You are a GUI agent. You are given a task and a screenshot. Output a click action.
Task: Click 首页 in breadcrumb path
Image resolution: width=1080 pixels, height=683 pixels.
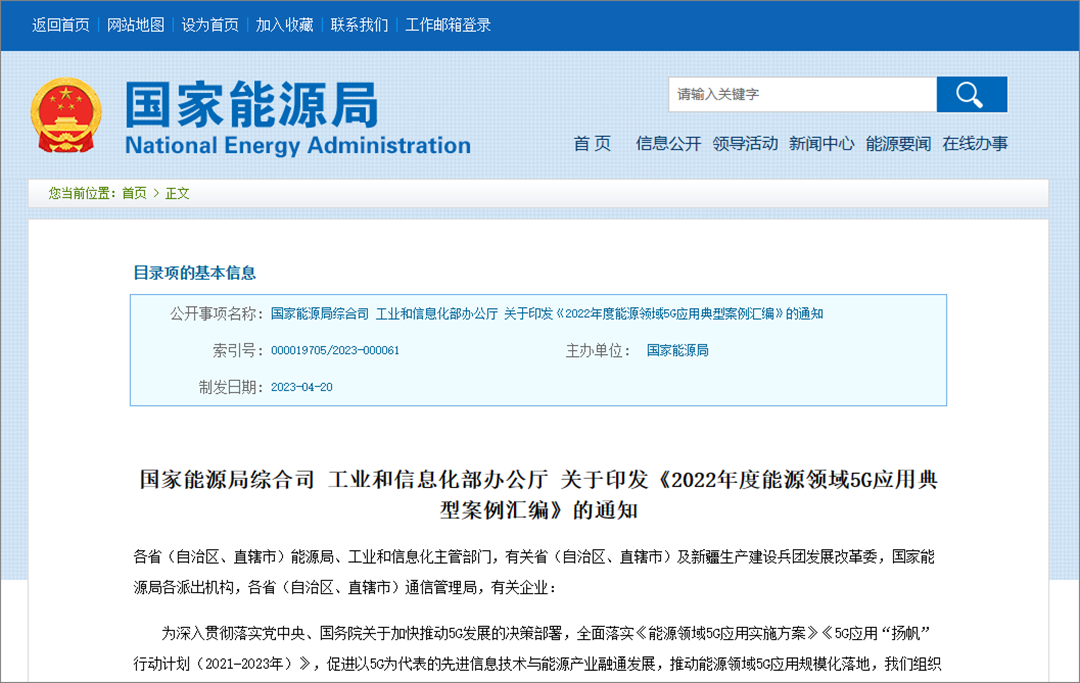pyautogui.click(x=134, y=193)
